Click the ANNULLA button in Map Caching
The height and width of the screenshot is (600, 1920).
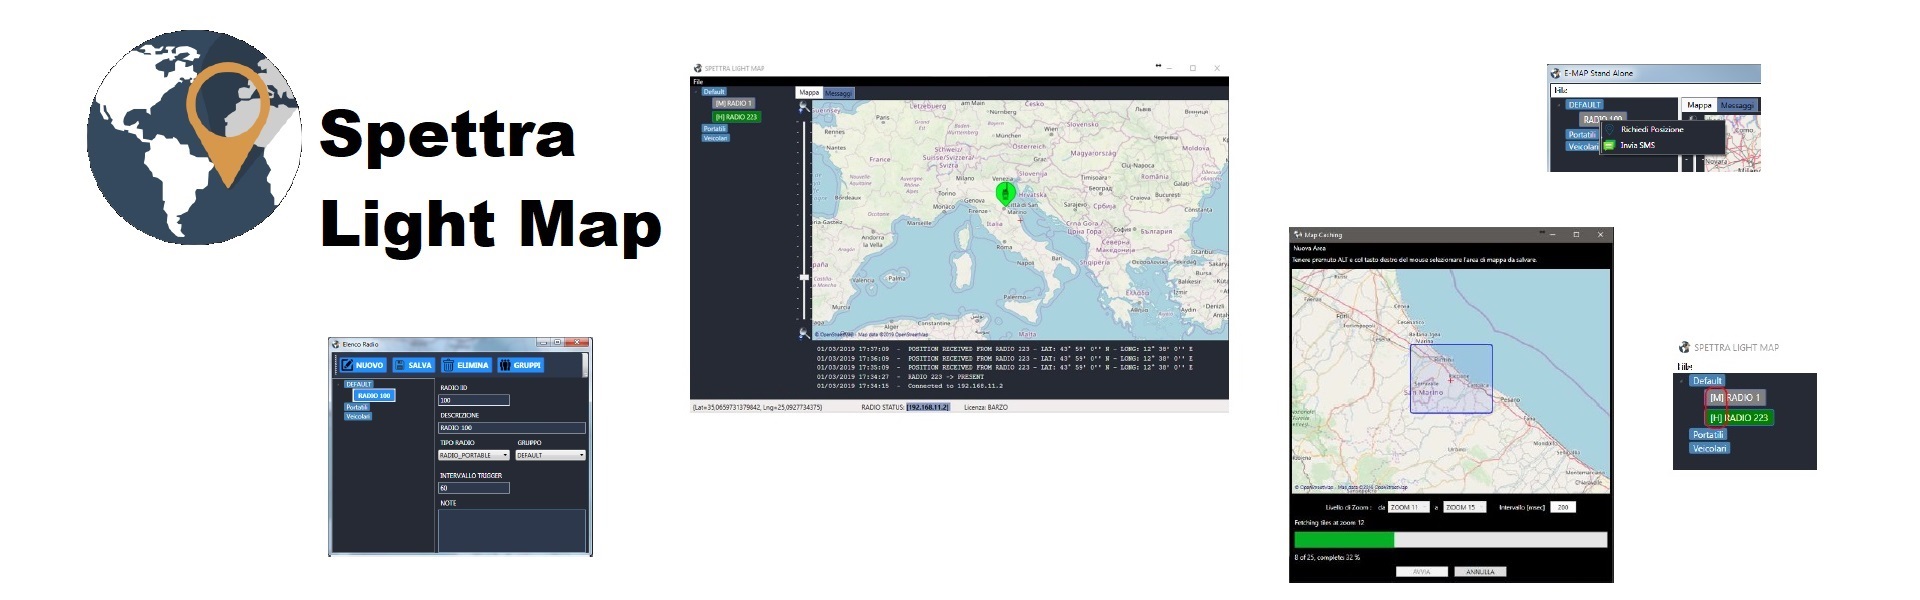[1480, 572]
